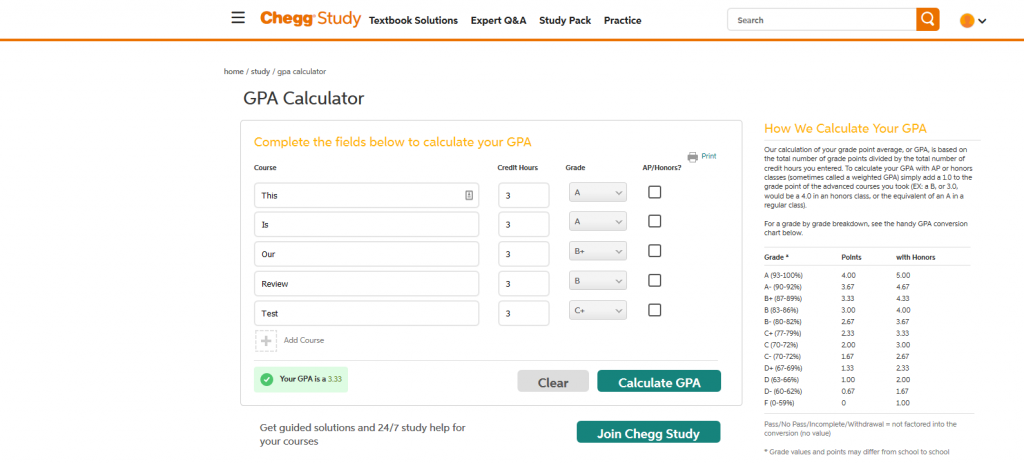Expand the grade dropdown showing C+
The width and height of the screenshot is (1024, 464).
pos(598,312)
